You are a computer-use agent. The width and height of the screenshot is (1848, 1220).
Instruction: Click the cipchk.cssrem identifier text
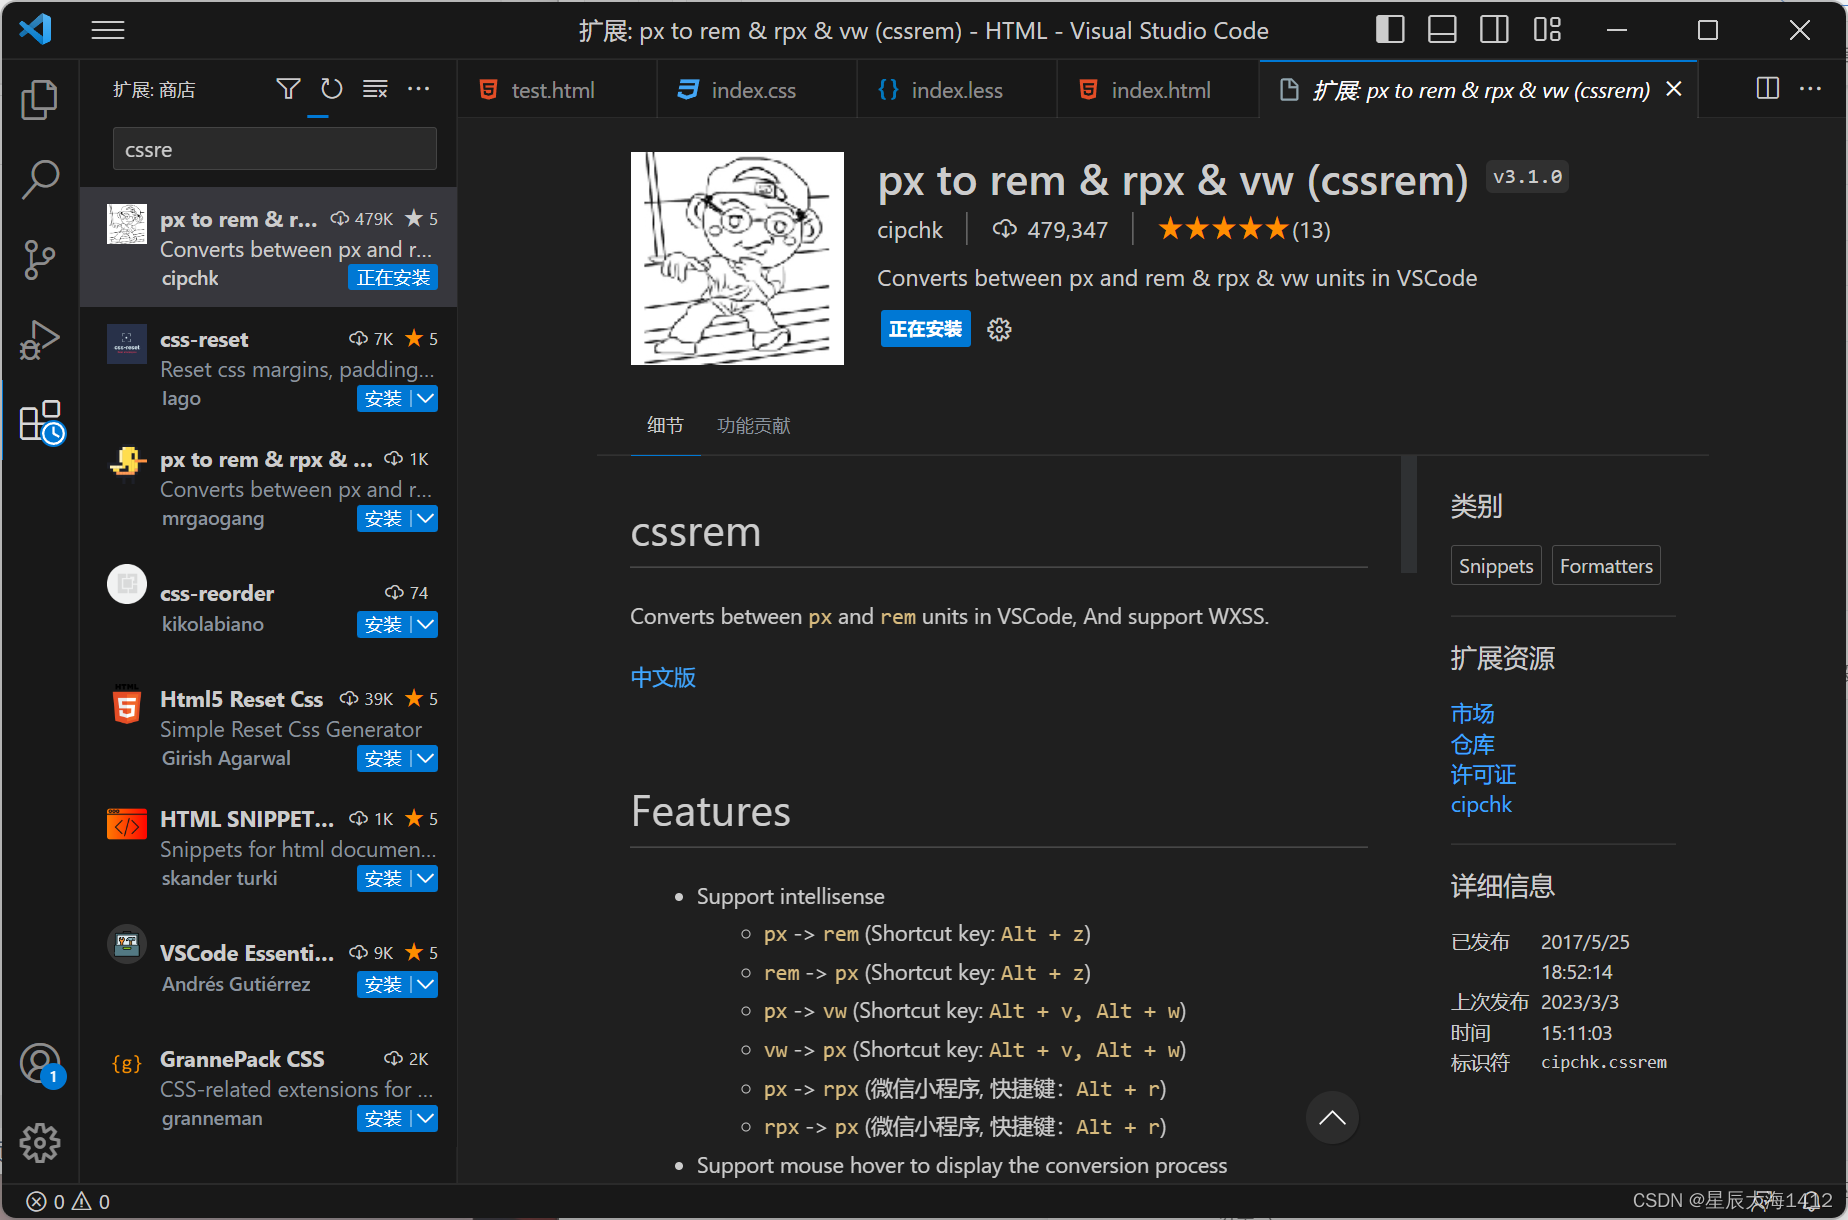[x=1604, y=1062]
